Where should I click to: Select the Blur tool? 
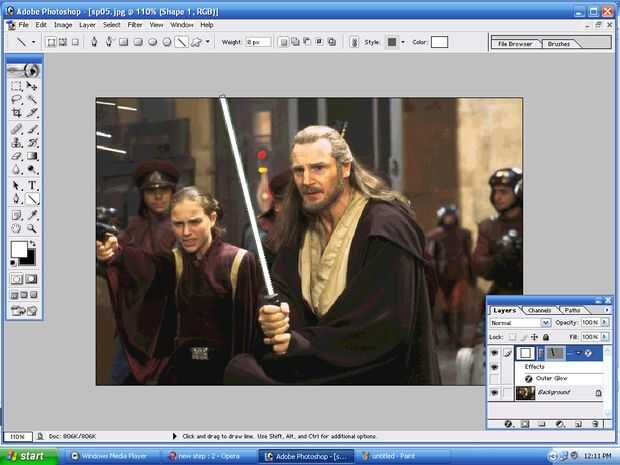(x=16, y=169)
